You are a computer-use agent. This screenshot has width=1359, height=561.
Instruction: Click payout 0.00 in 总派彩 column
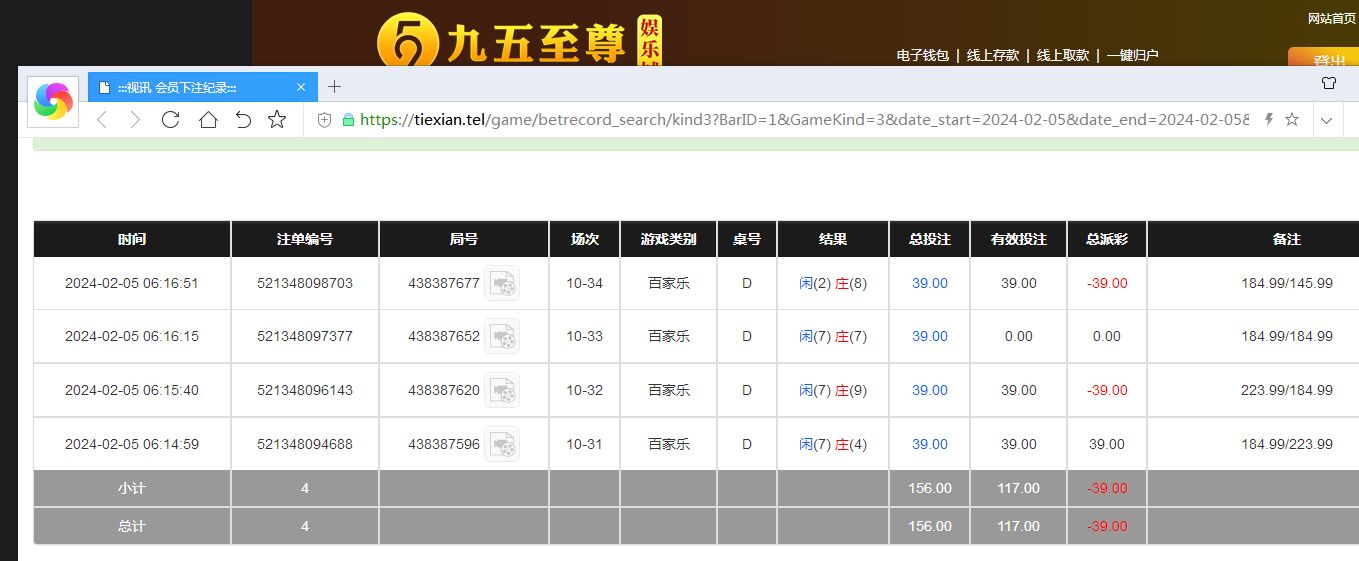coord(1107,336)
